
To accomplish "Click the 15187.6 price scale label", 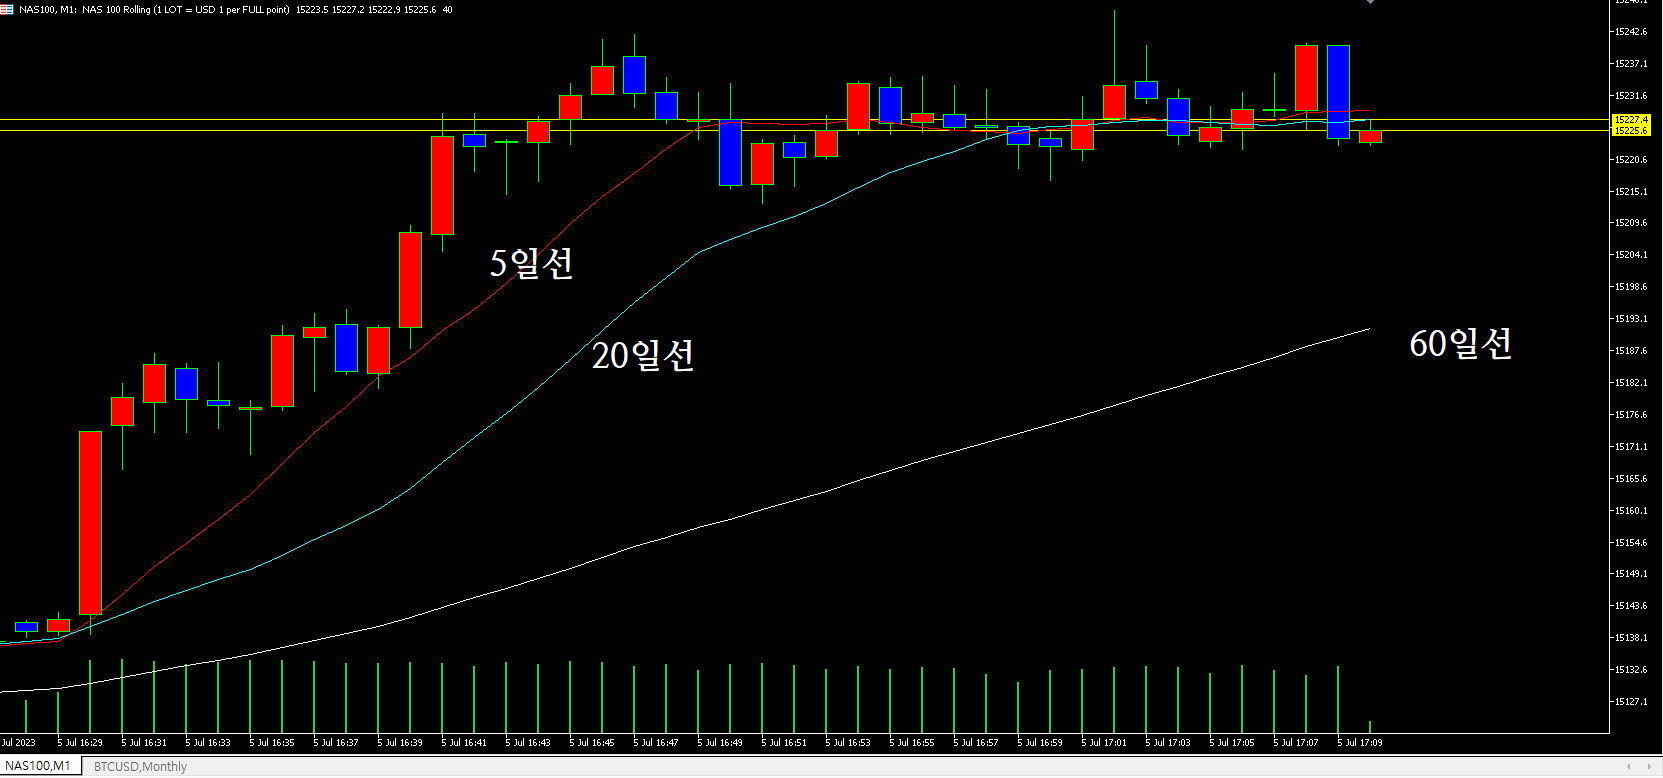I will point(1631,351).
